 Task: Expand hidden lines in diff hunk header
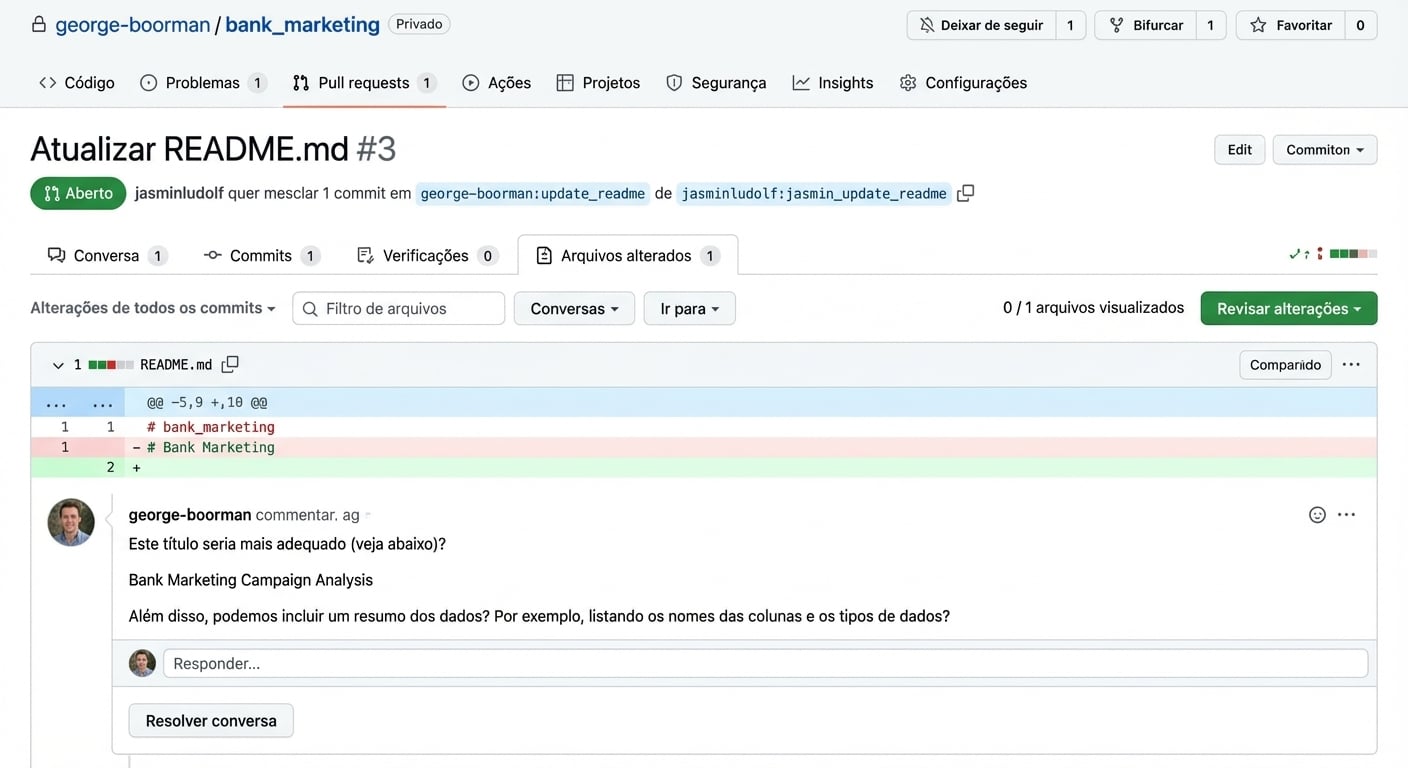78,403
